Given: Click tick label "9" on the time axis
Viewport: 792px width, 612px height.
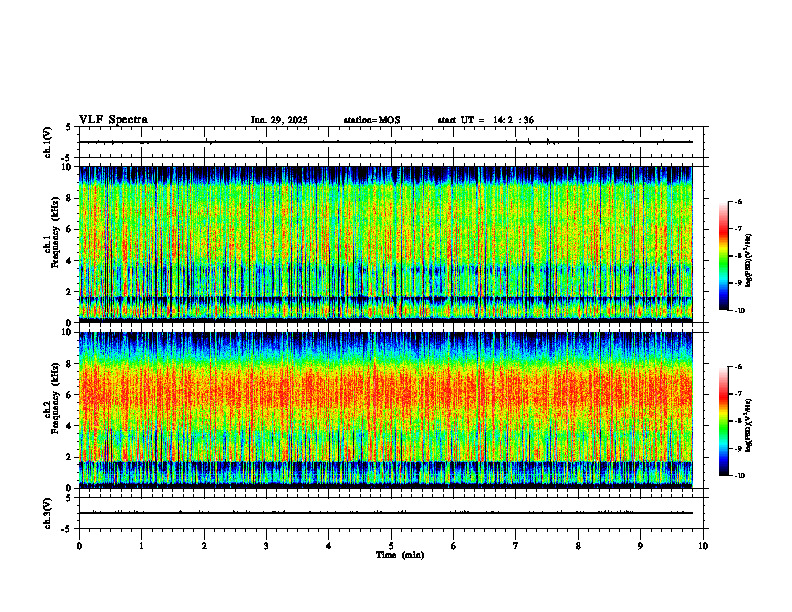Looking at the screenshot, I should coord(640,546).
